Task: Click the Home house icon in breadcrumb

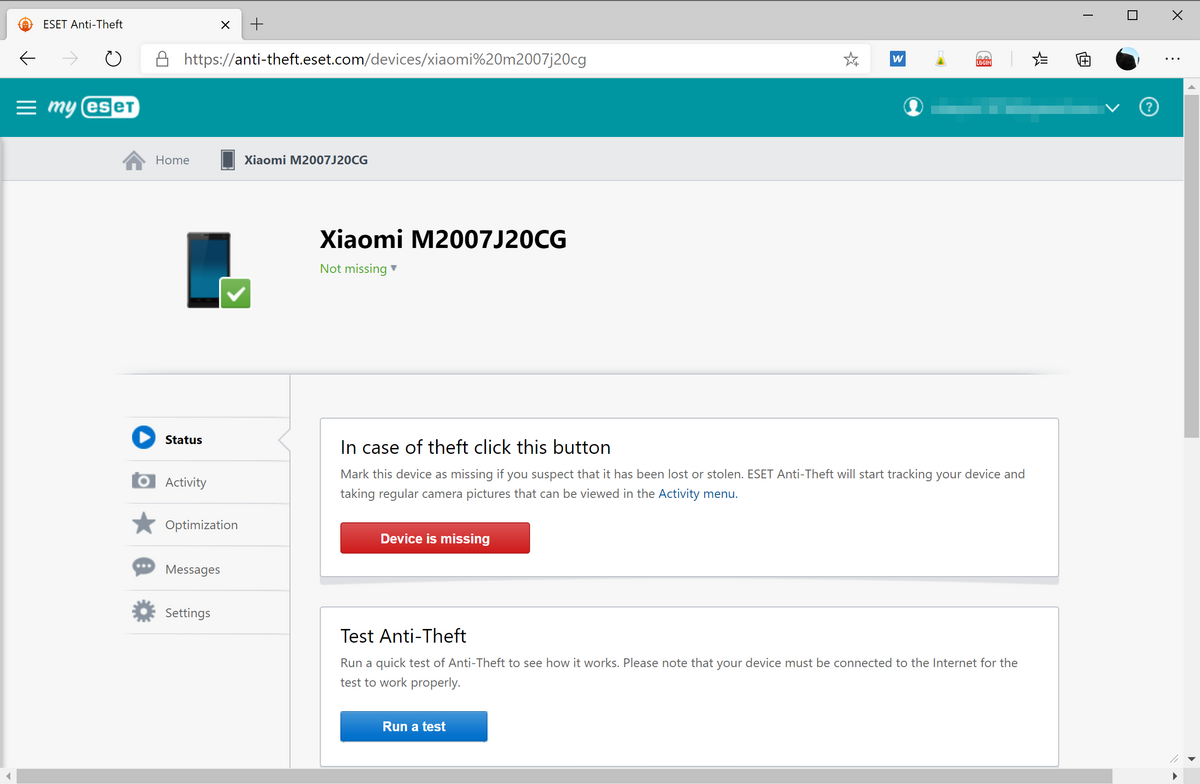Action: pos(133,160)
